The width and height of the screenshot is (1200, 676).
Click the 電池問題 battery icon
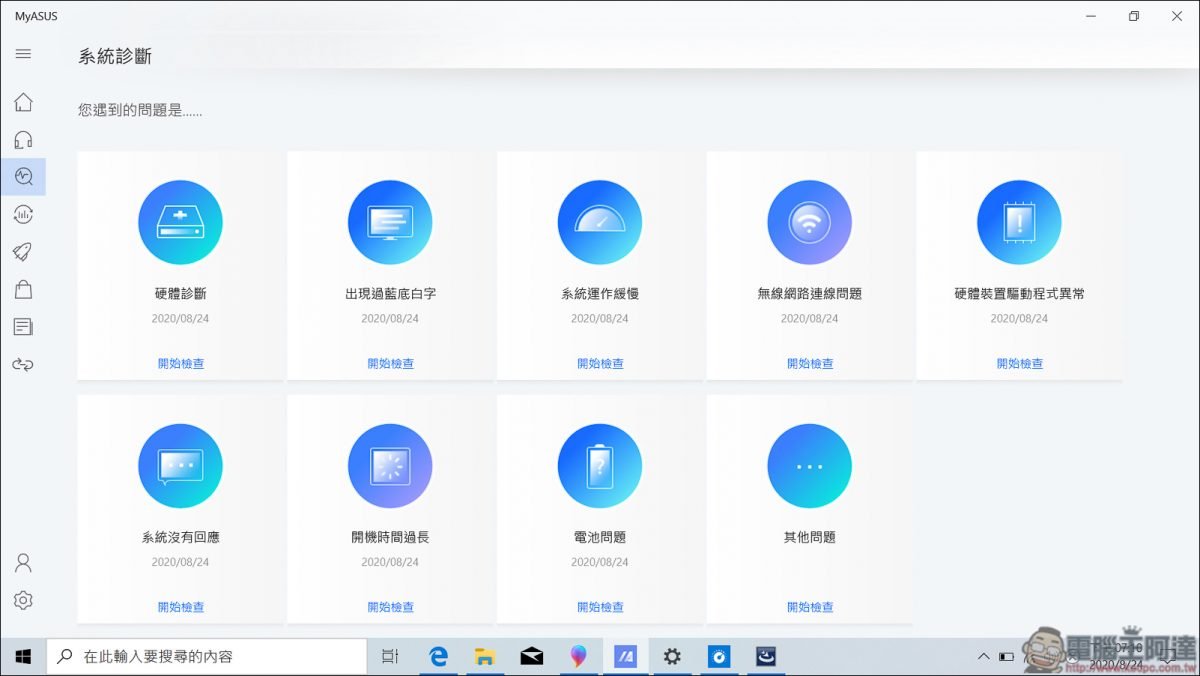coord(599,465)
